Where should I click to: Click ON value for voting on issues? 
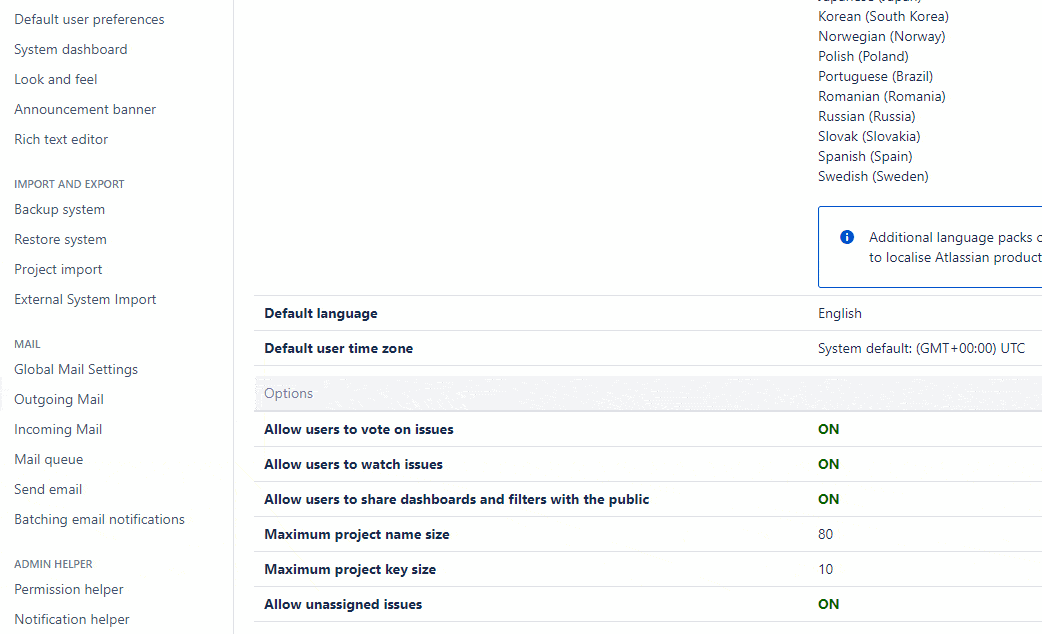[x=828, y=429]
